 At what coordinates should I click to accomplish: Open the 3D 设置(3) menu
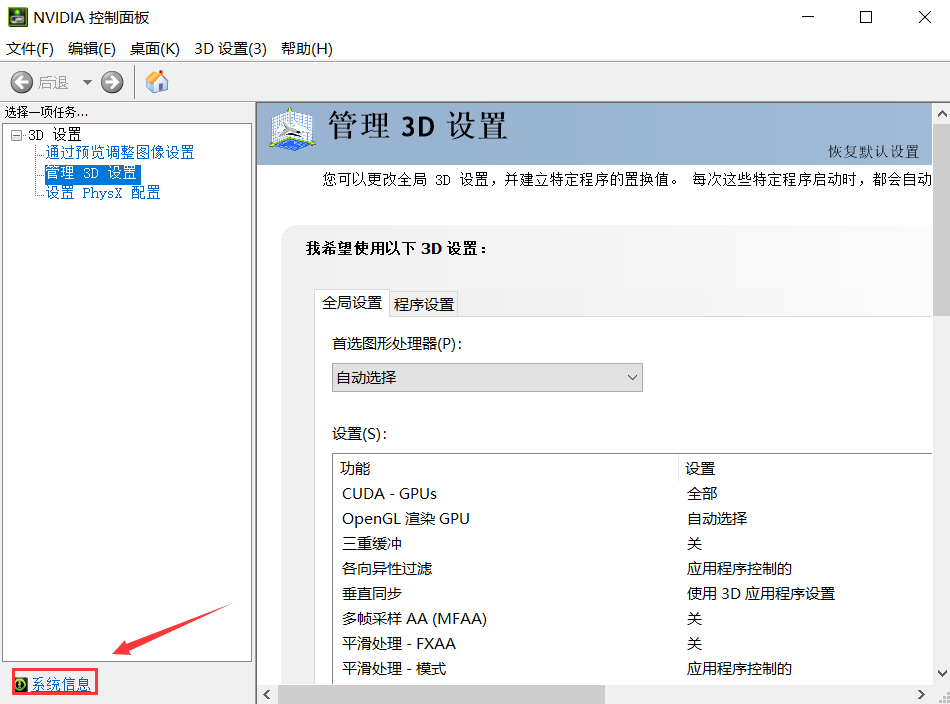[x=230, y=48]
